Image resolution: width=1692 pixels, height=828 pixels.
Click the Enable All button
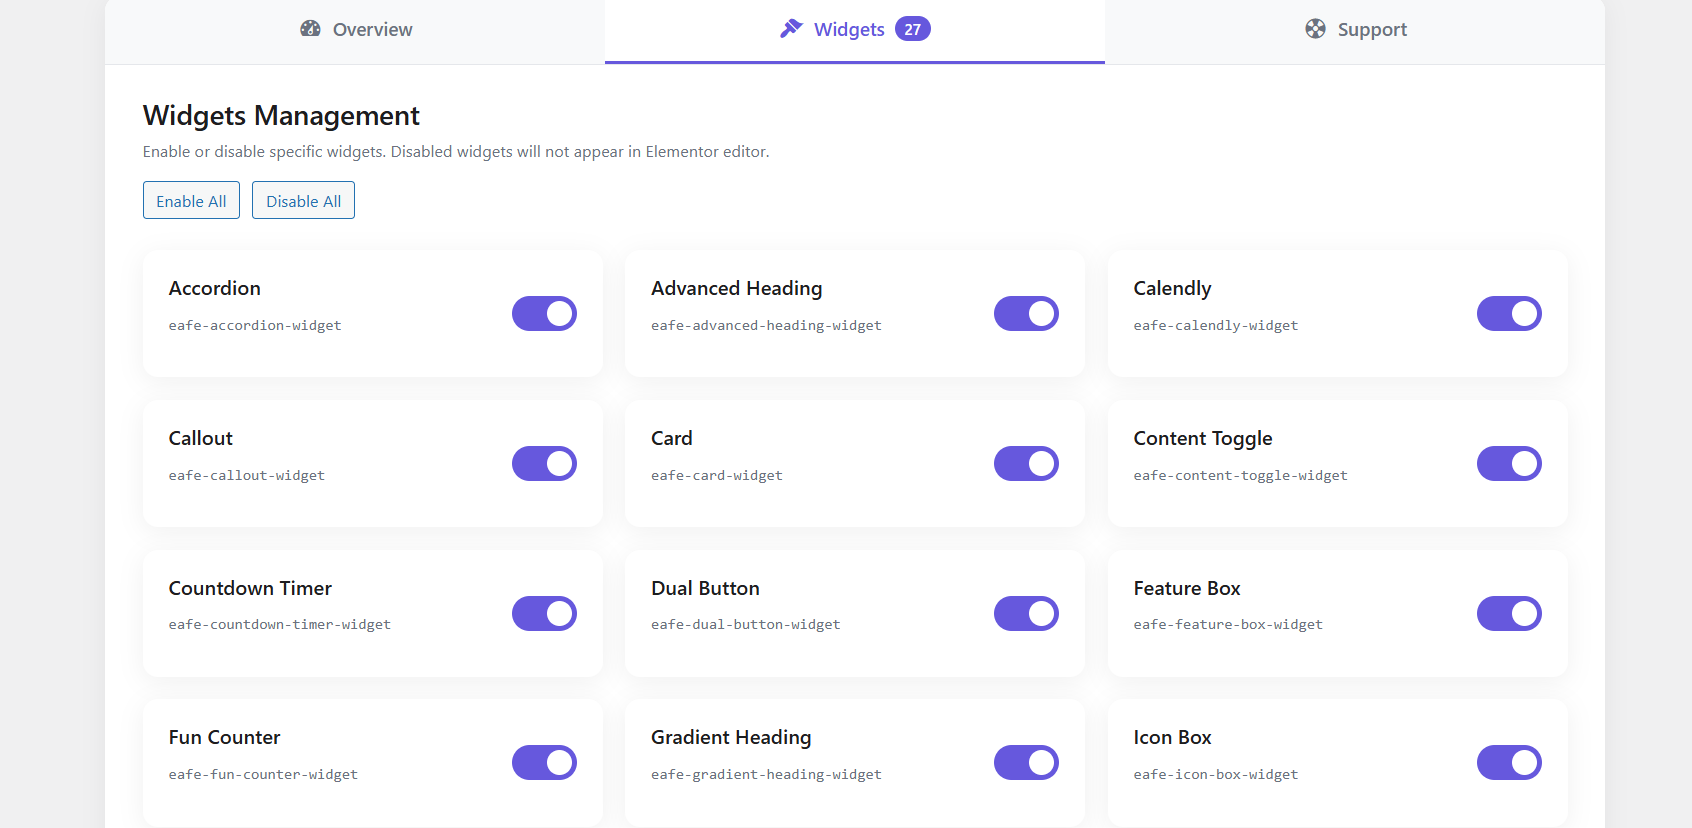pyautogui.click(x=191, y=200)
